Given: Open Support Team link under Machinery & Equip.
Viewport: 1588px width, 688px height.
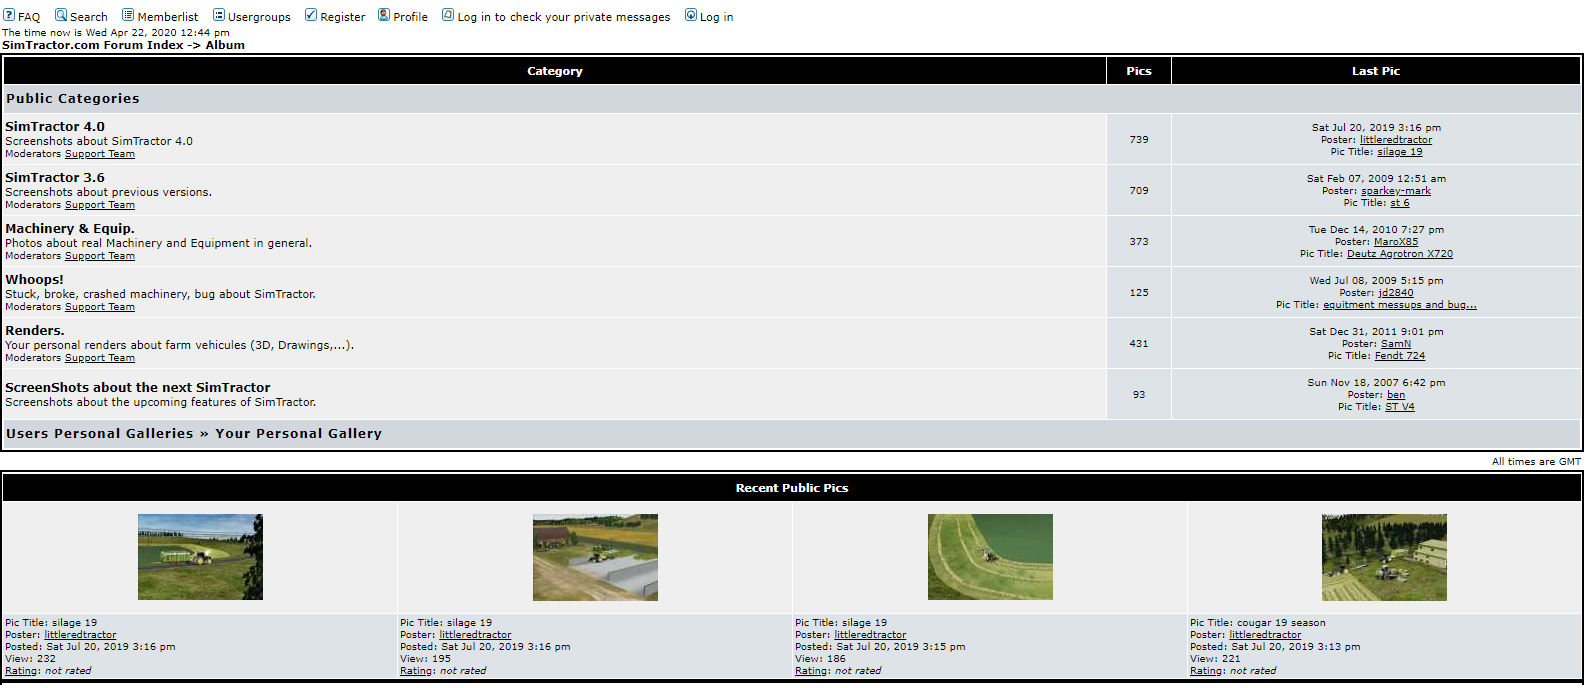Looking at the screenshot, I should coord(100,256).
